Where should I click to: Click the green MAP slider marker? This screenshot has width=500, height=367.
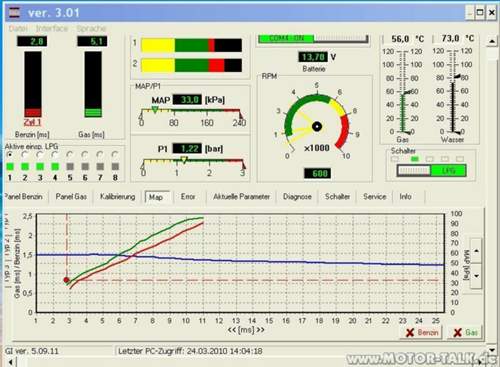tap(155, 109)
